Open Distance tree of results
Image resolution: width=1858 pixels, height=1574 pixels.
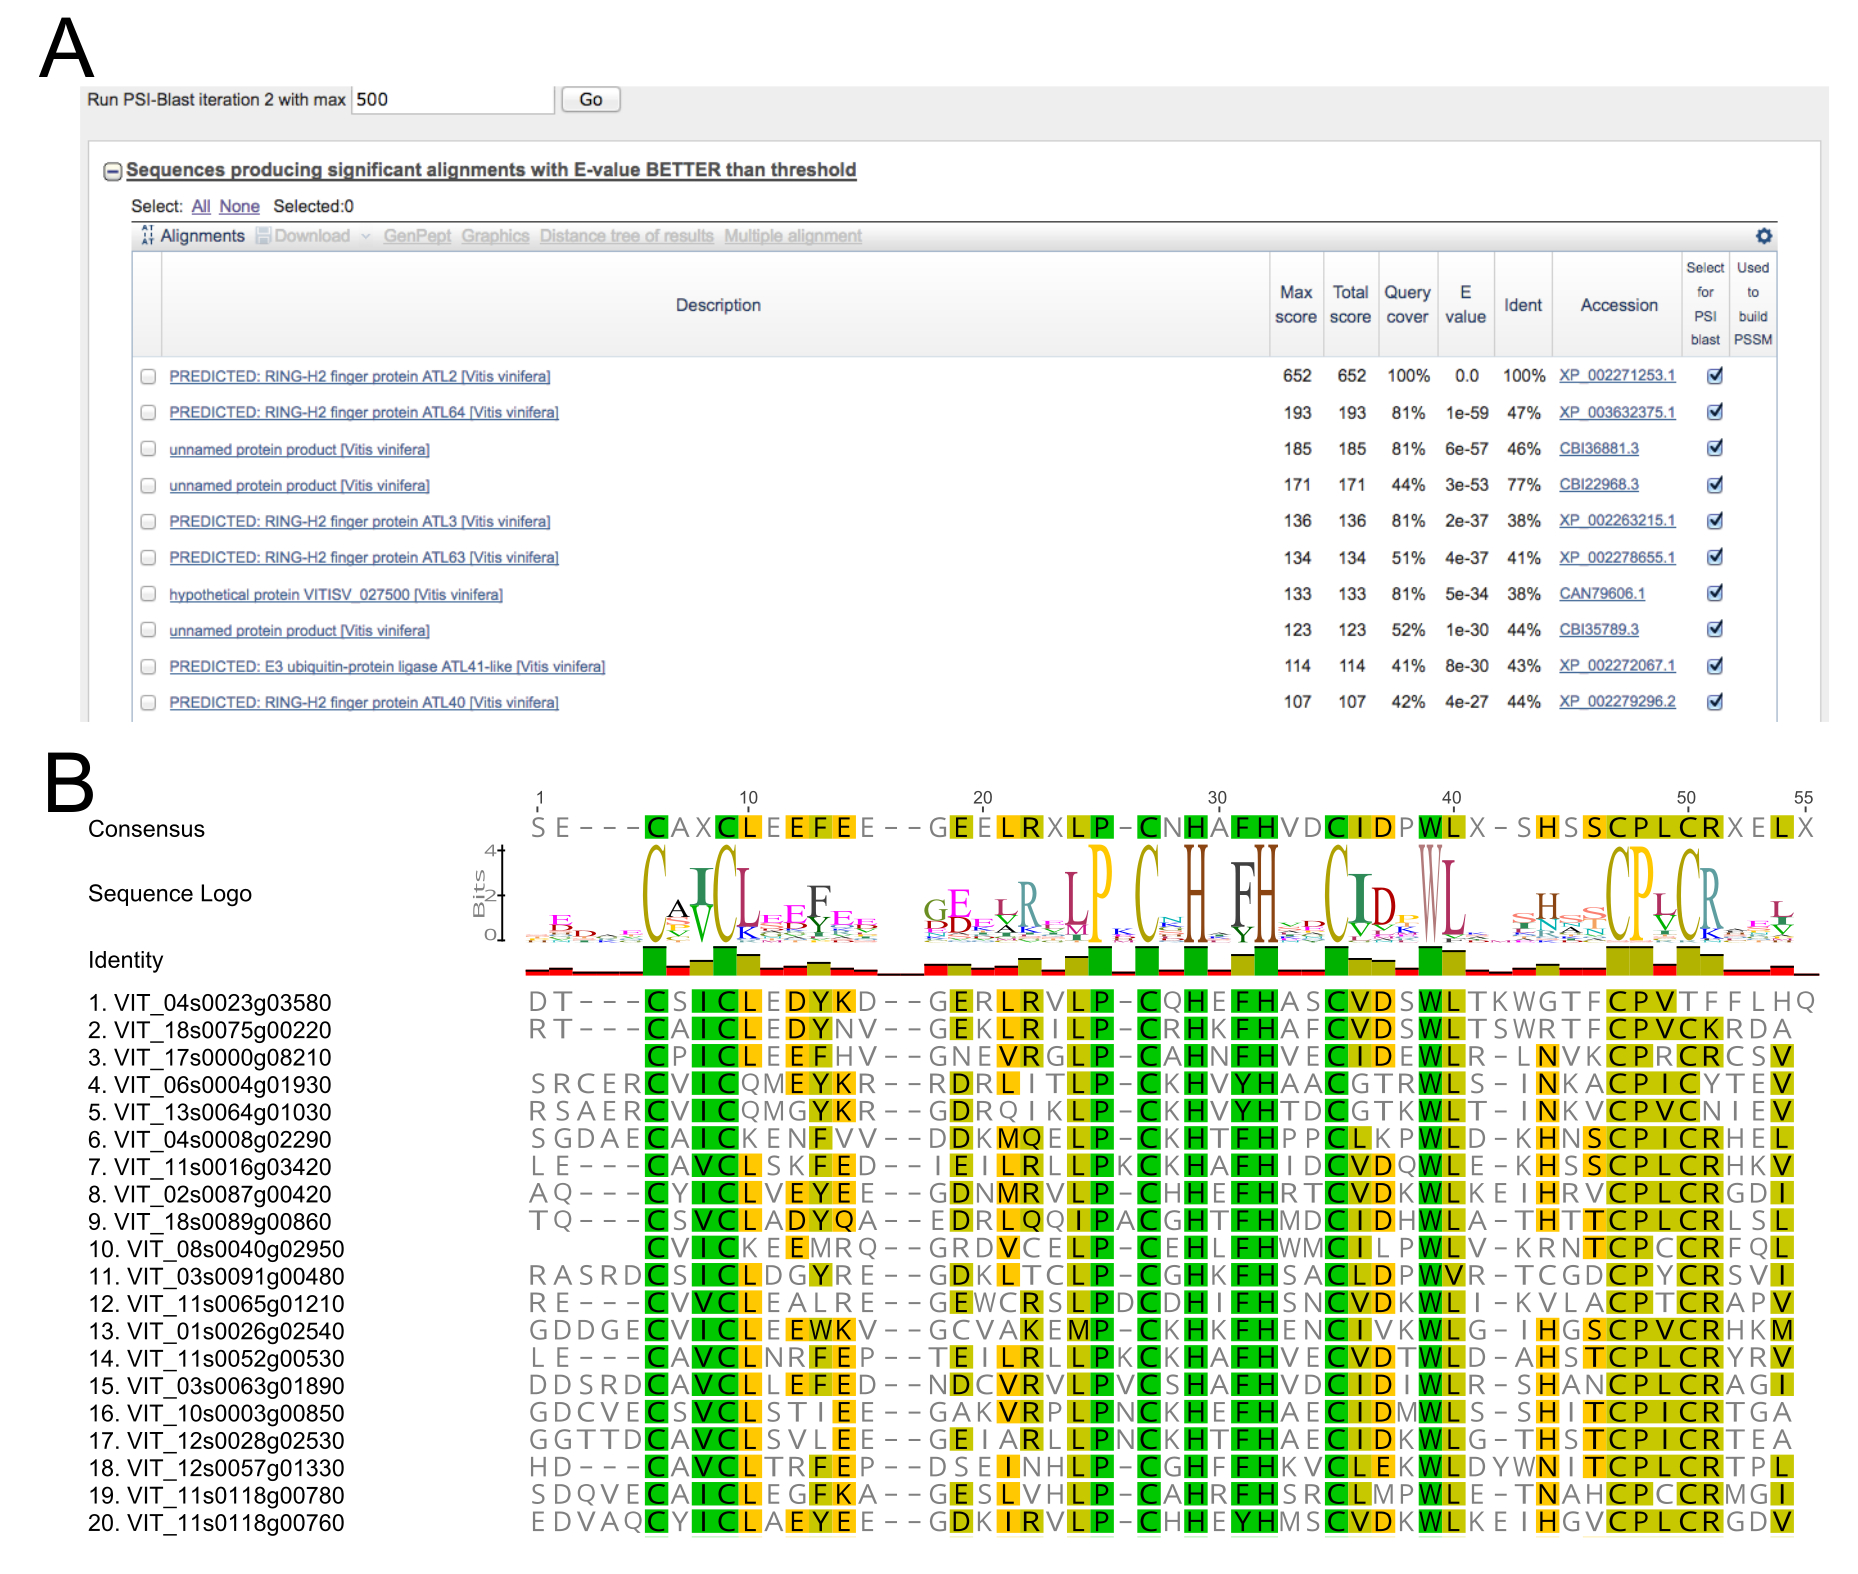point(626,236)
